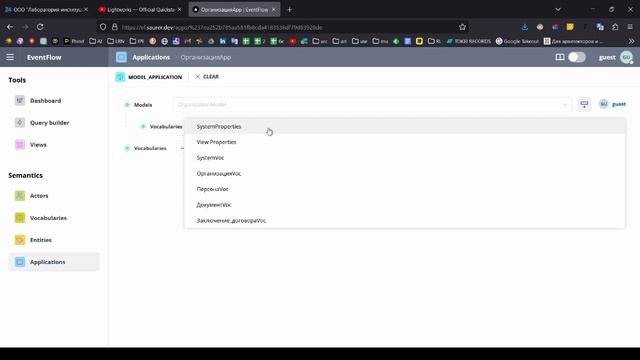Bookmark this page with the star
The width and height of the screenshot is (640, 360).
pos(462,27)
